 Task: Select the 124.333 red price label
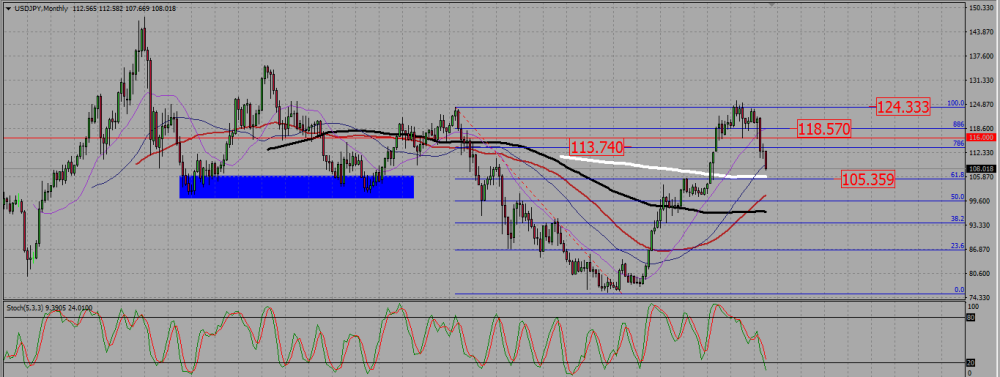point(902,107)
